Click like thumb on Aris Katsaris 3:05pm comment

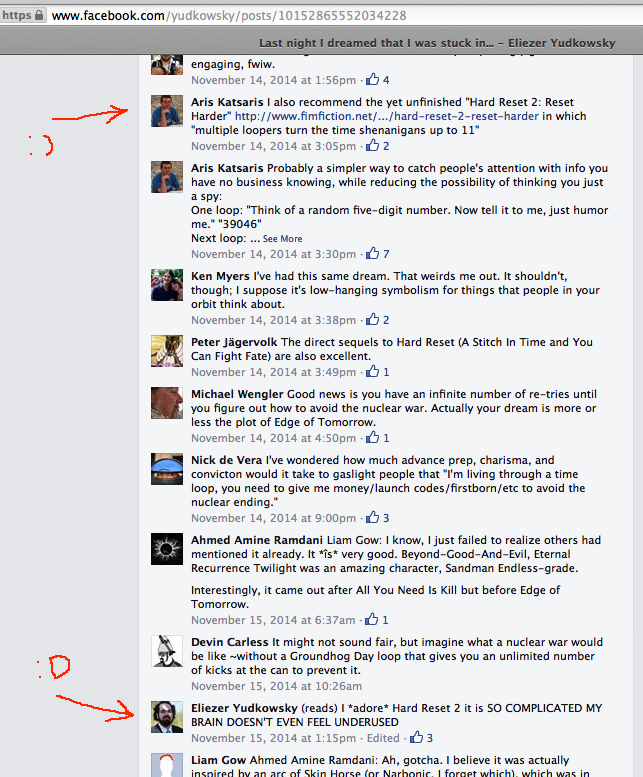click(x=373, y=145)
